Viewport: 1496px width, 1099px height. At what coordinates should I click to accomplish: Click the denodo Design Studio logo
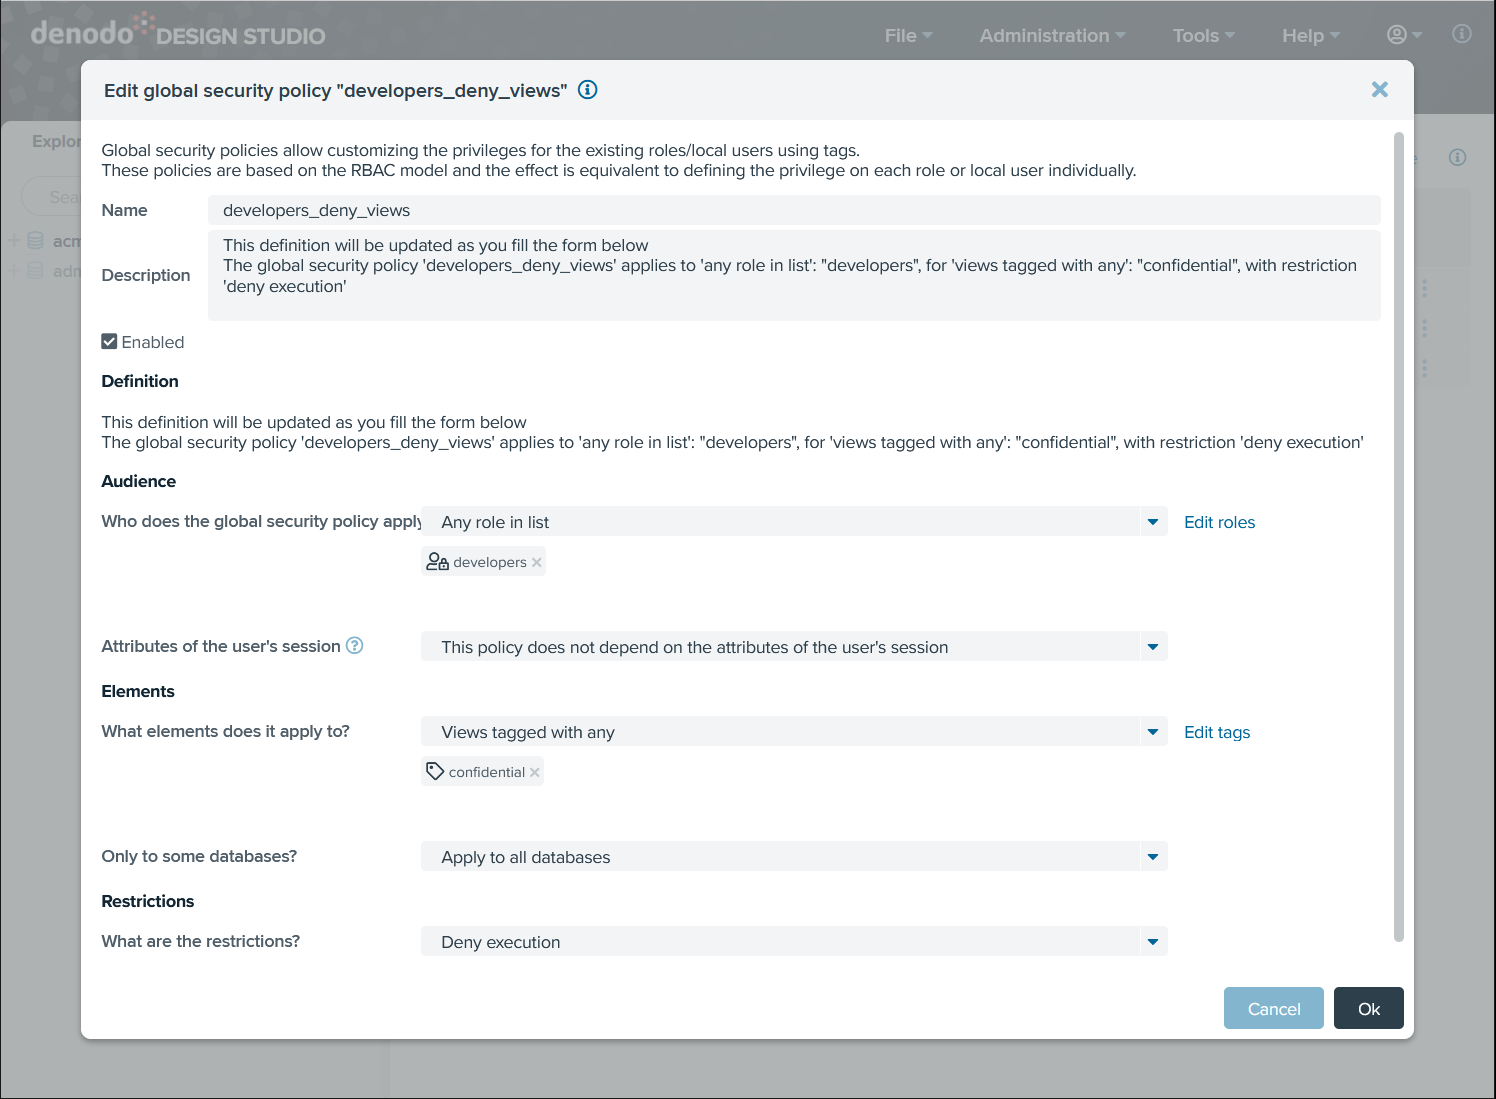pyautogui.click(x=178, y=32)
